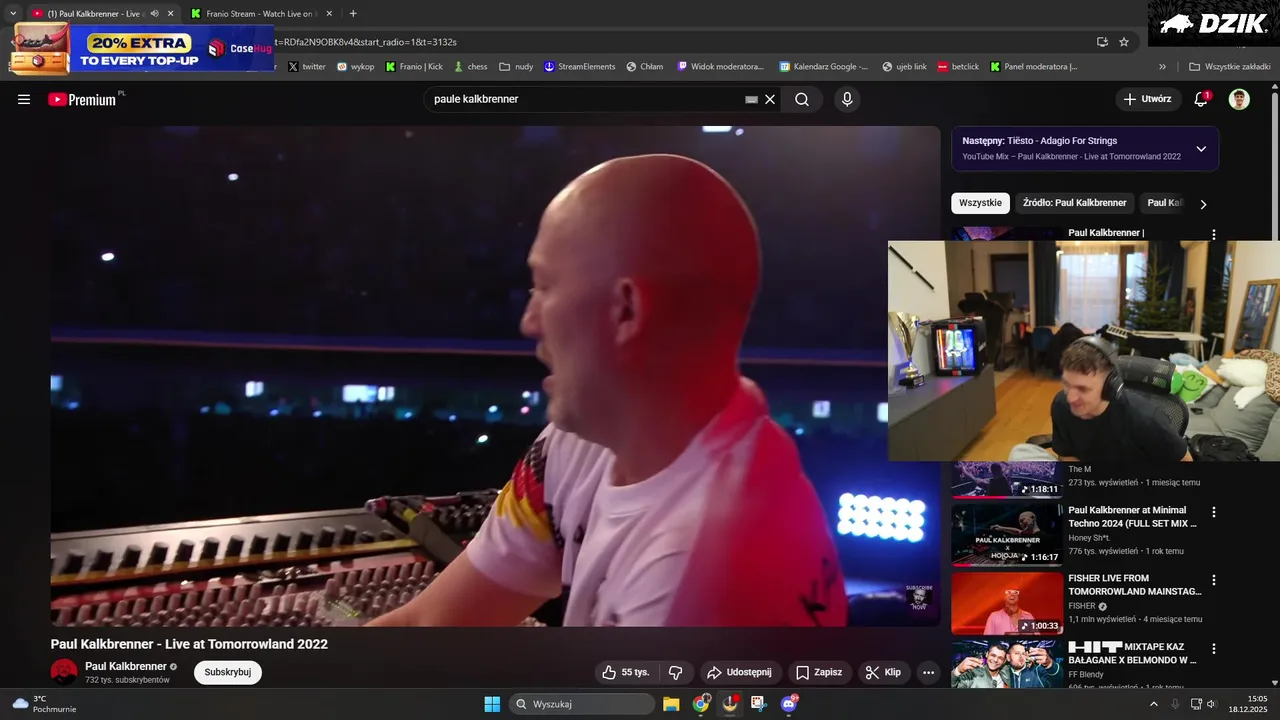Viewport: 1280px width, 720px height.
Task: Click the Subskrybuj button
Action: click(x=227, y=672)
